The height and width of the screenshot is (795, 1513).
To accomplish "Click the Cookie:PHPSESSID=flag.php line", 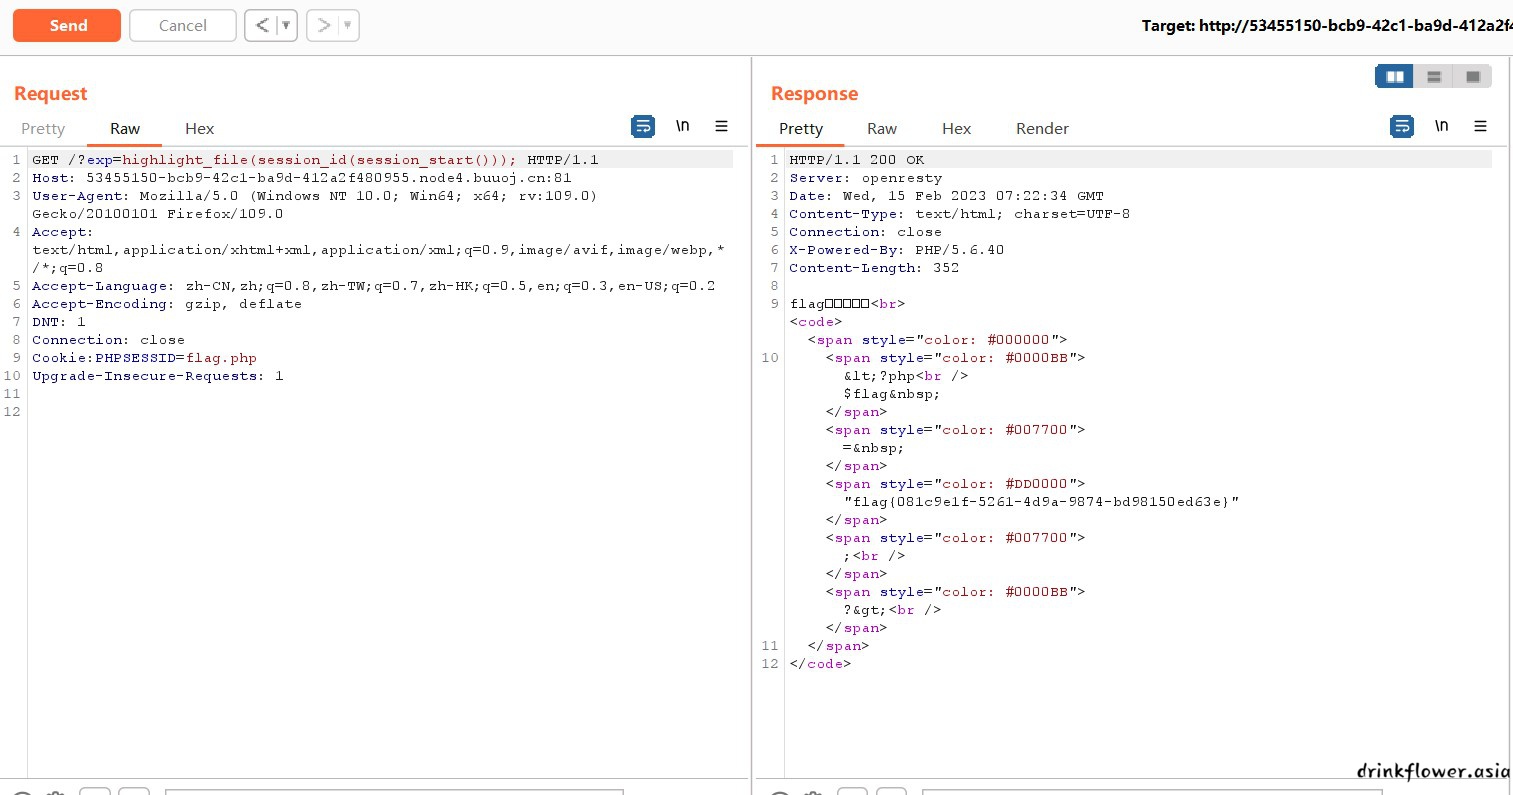I will 144,357.
